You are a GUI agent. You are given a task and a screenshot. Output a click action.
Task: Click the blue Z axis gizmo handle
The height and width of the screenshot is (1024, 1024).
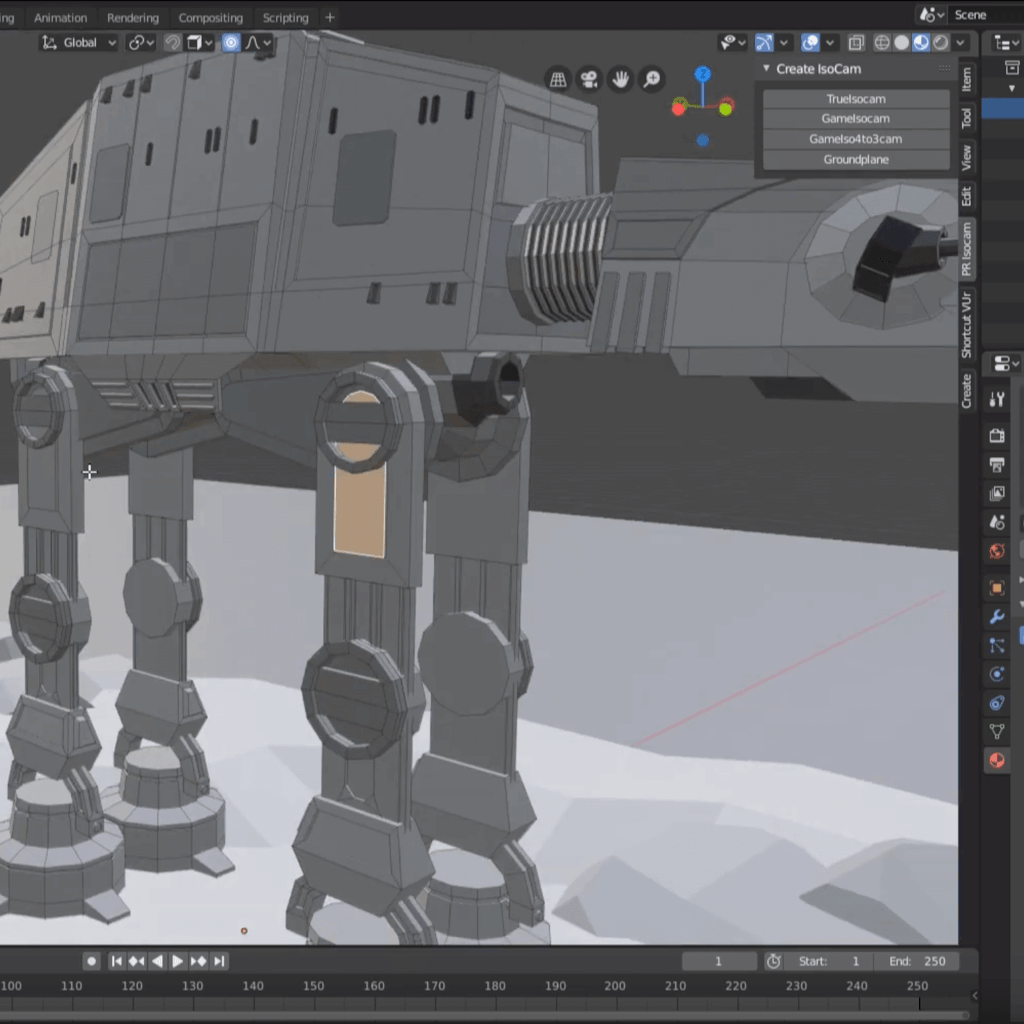click(703, 74)
